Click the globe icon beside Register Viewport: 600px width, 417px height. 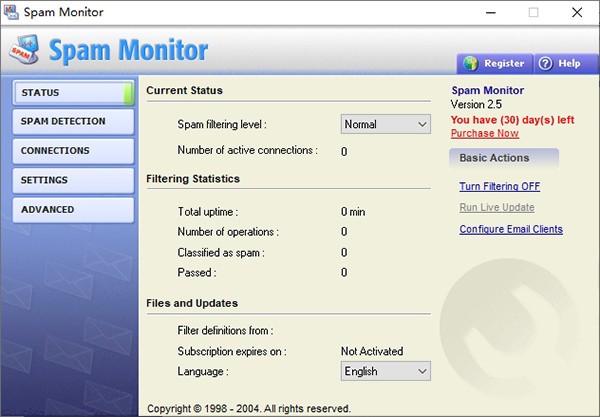(470, 63)
